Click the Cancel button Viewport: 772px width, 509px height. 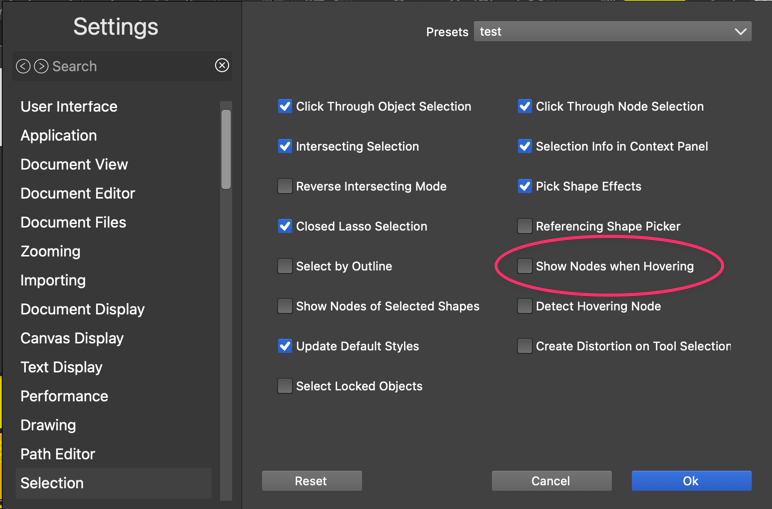coord(551,481)
